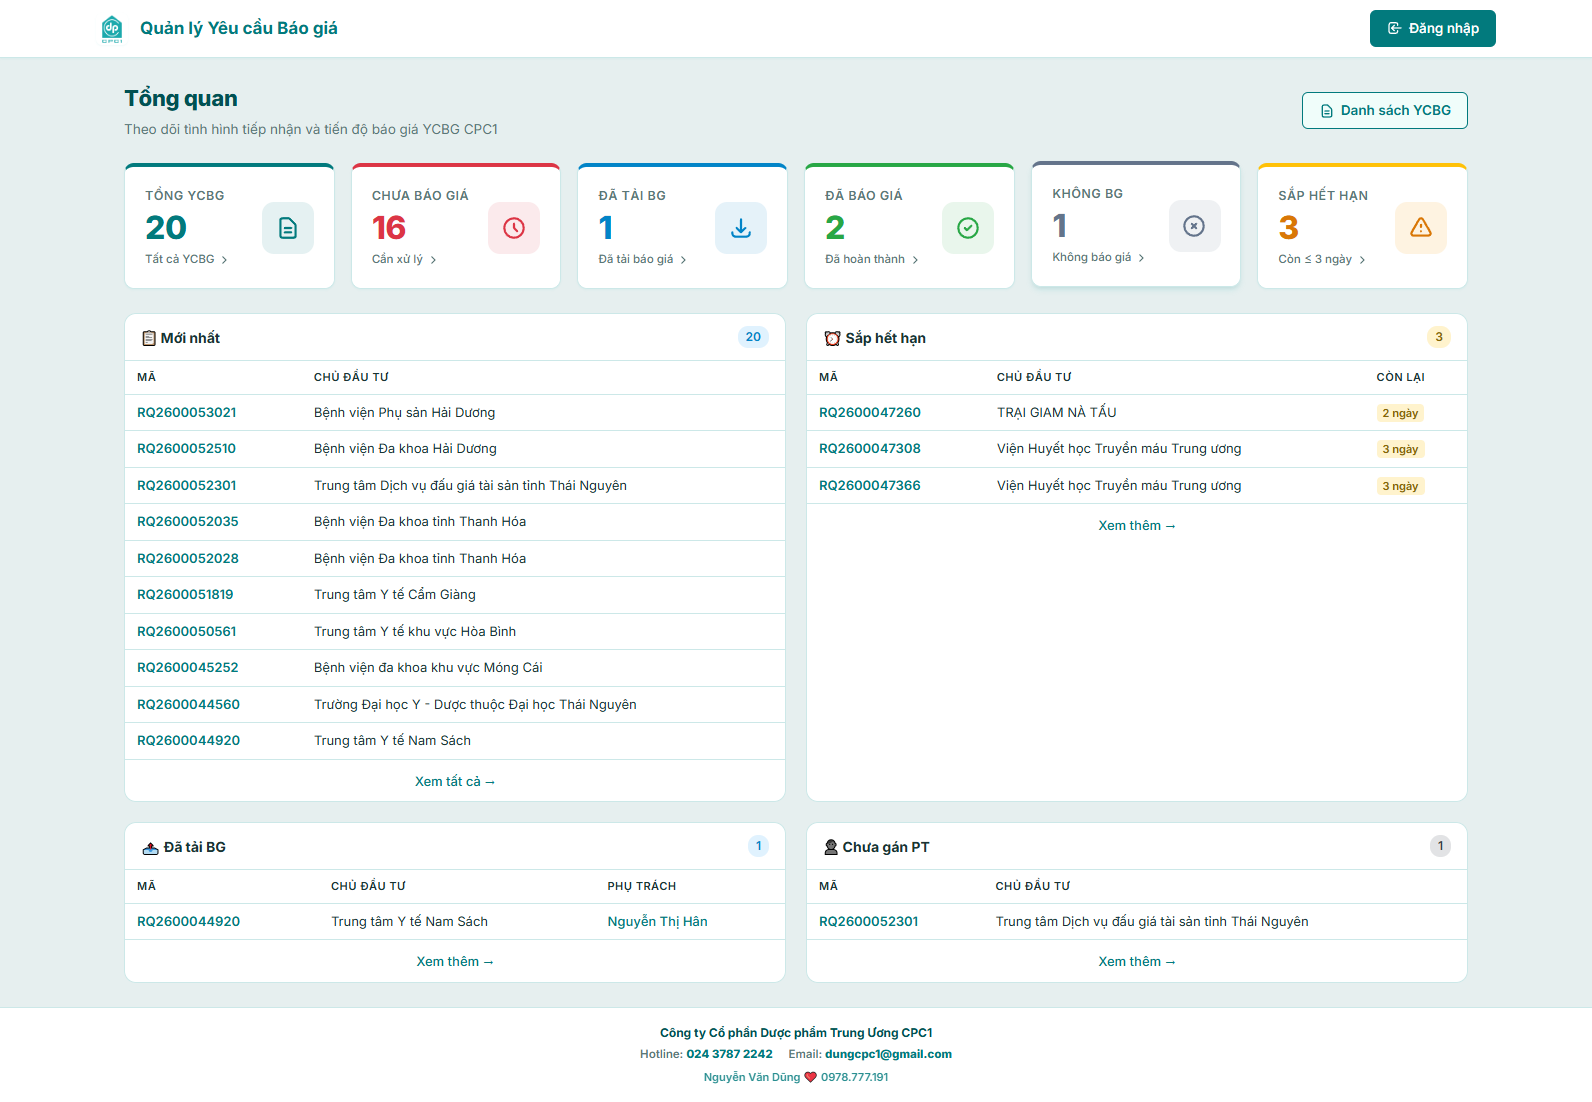The width and height of the screenshot is (1592, 1102).
Task: Click the Đăng nhập login button
Action: click(1433, 28)
